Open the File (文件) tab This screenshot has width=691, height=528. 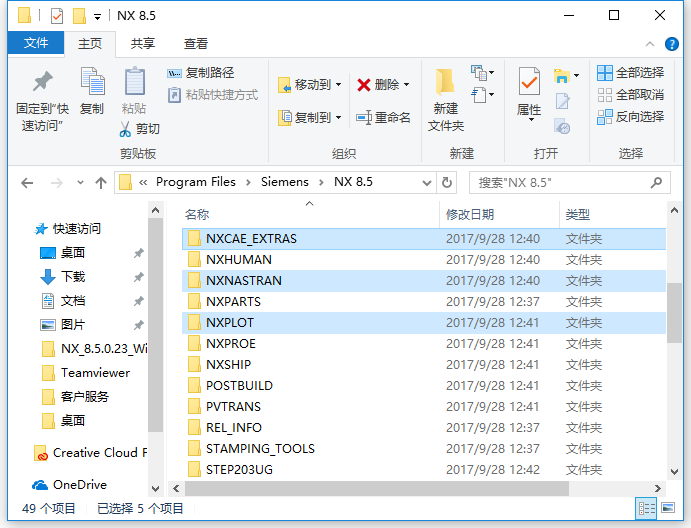click(x=36, y=43)
